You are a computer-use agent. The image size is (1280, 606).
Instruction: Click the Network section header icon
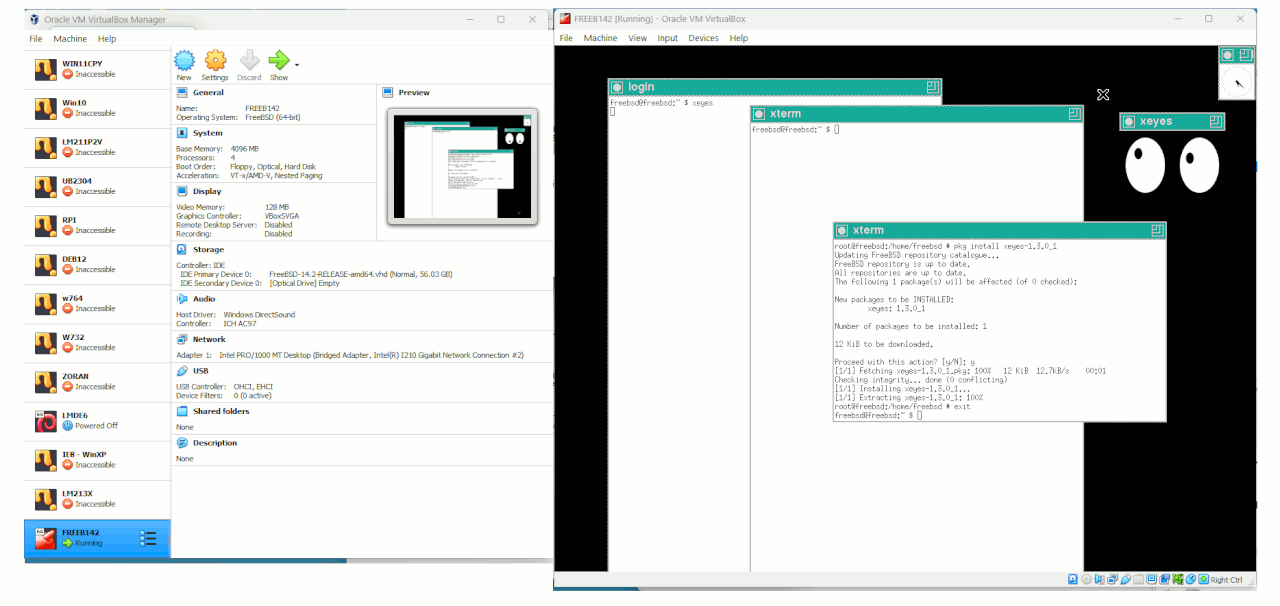182,339
